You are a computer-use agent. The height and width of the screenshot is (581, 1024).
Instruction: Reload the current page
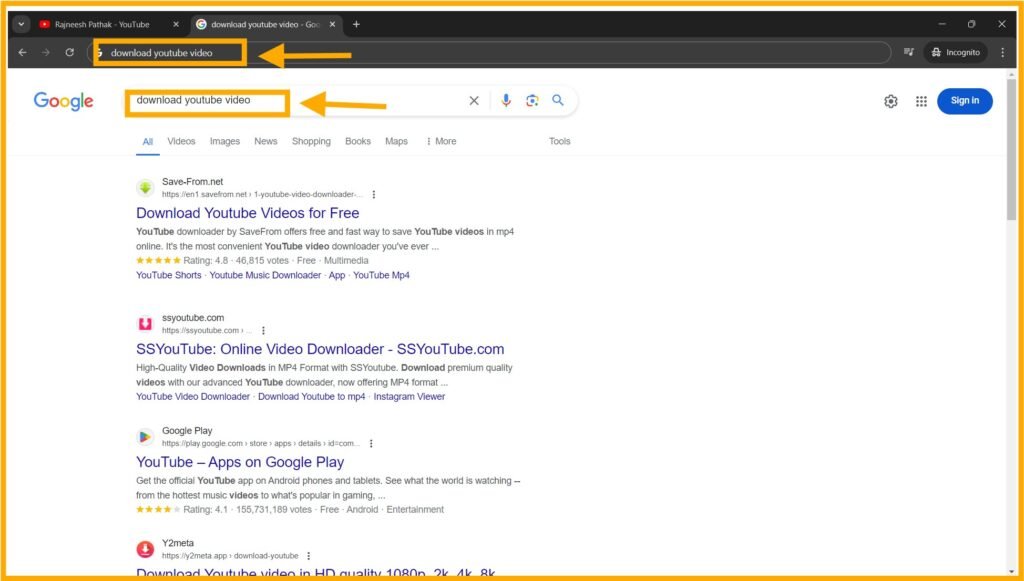tap(69, 52)
